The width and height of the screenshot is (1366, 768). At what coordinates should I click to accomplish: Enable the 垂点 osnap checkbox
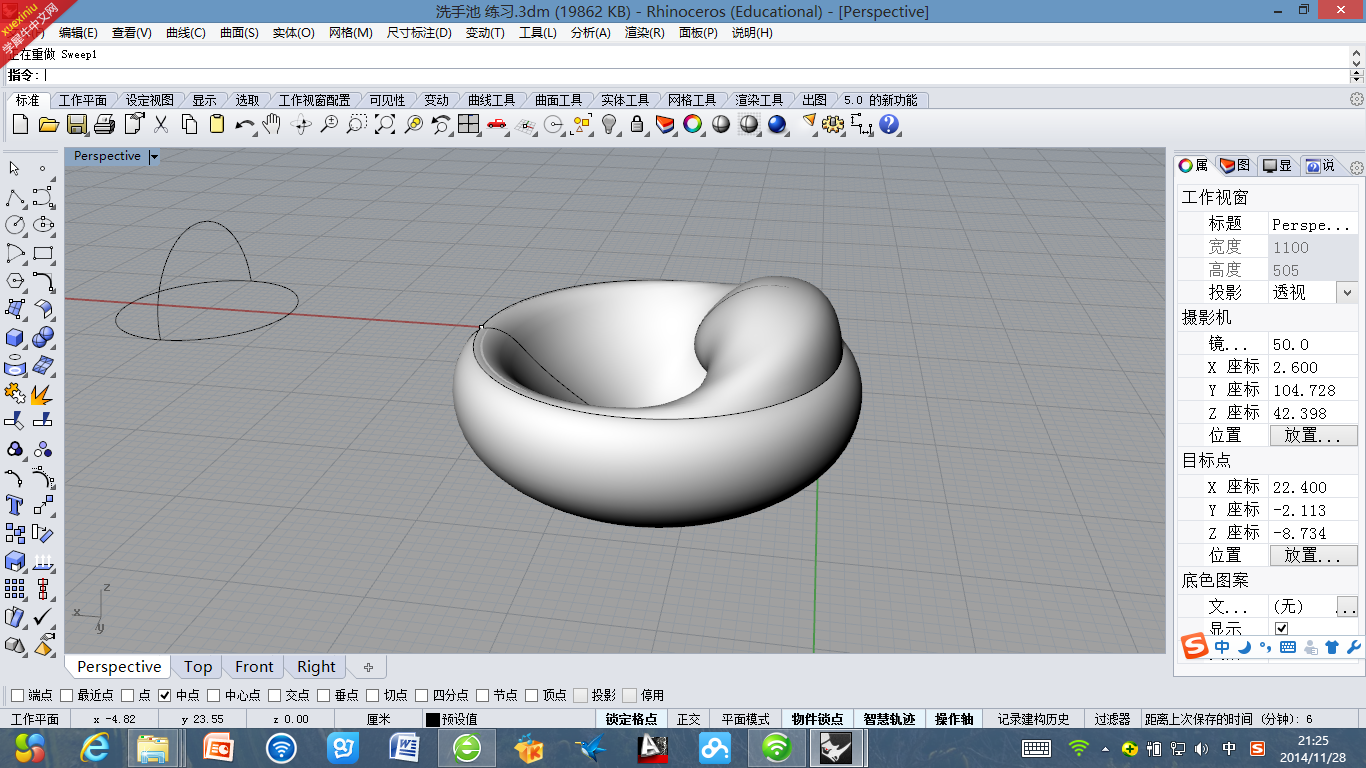(324, 695)
